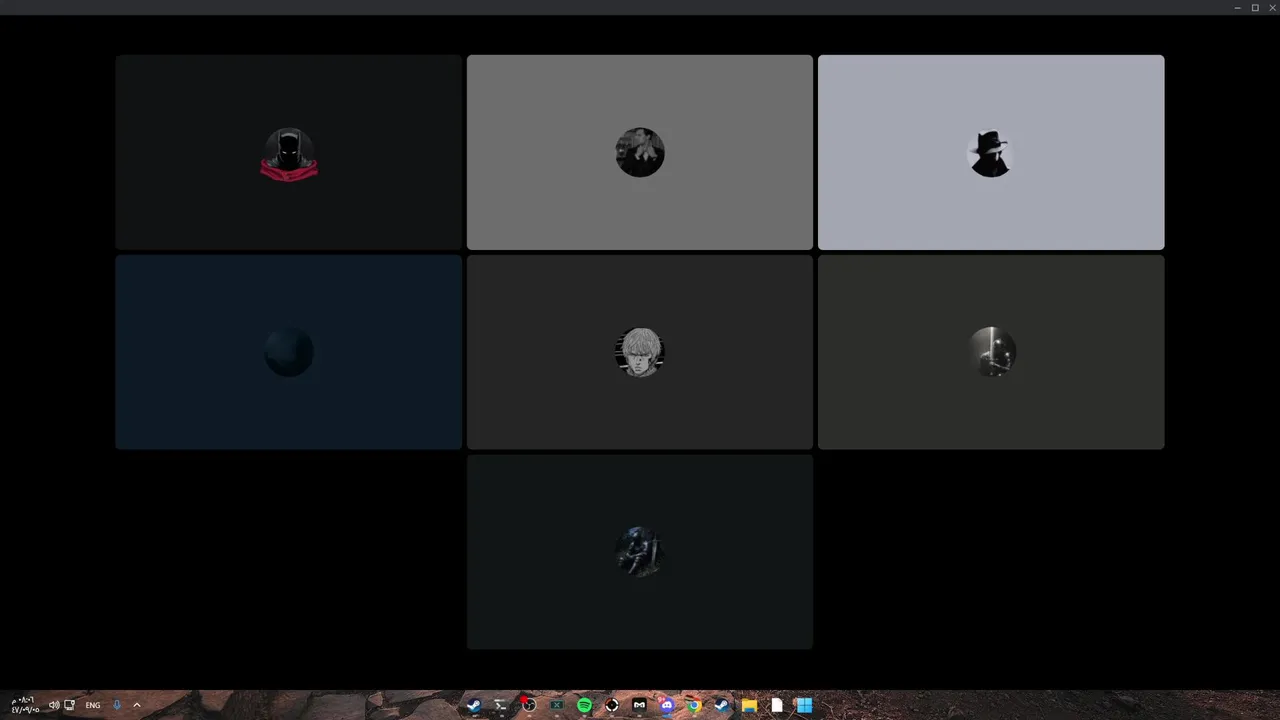Open the orange circular app icon in taskbar
Viewport: 1280px width, 720px height.
coord(612,705)
